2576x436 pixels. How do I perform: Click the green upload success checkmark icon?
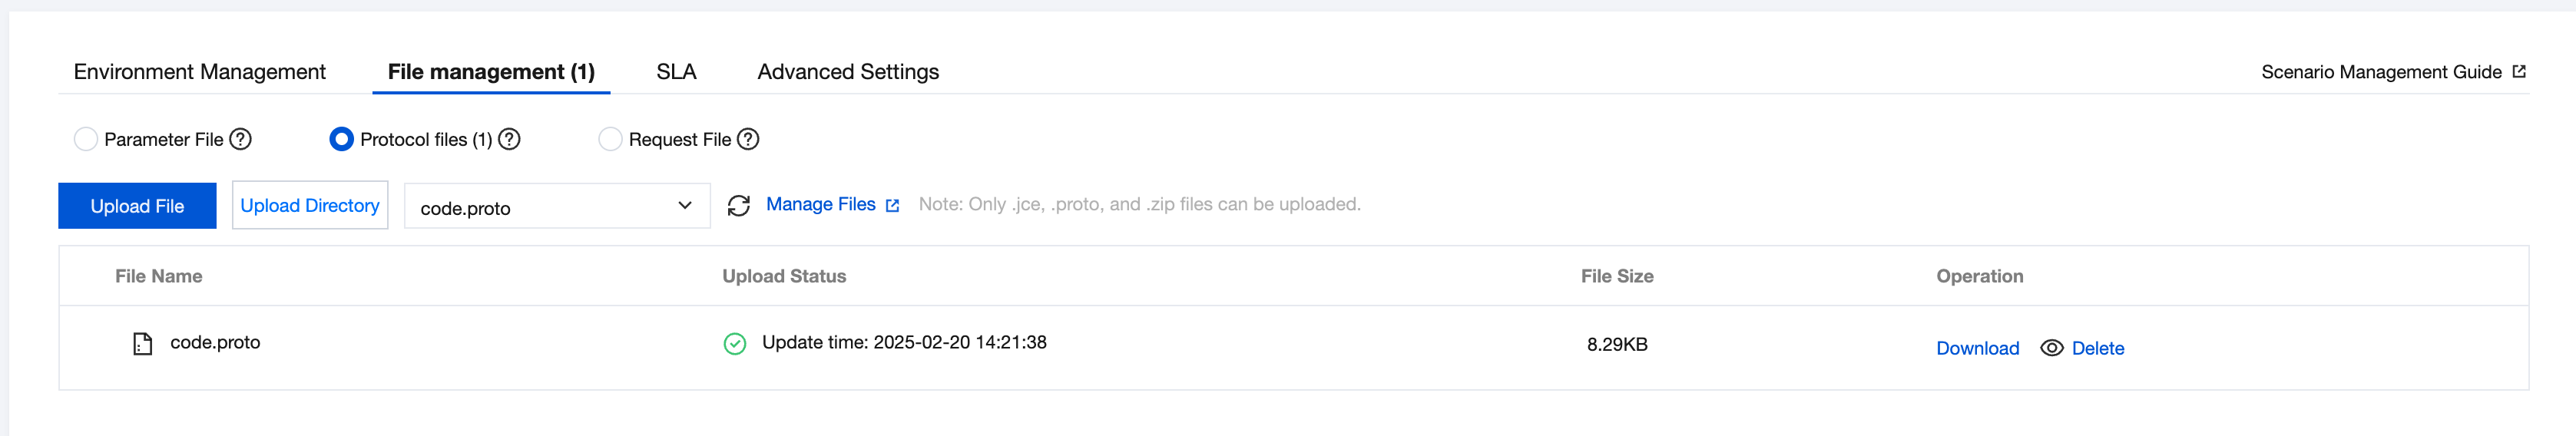[x=735, y=344]
